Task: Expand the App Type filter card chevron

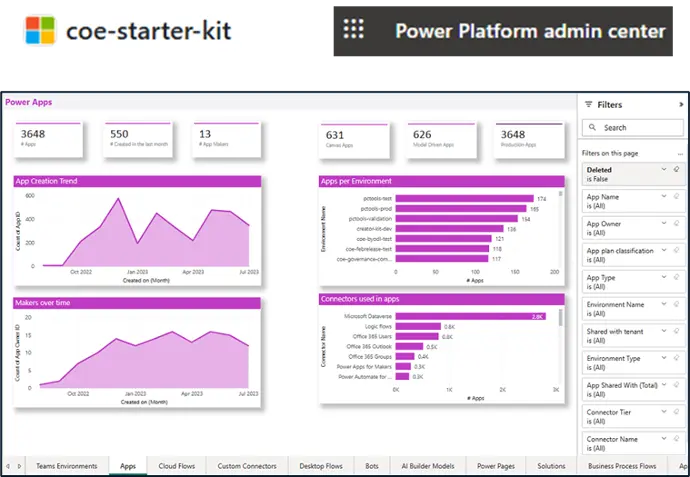Action: point(664,277)
